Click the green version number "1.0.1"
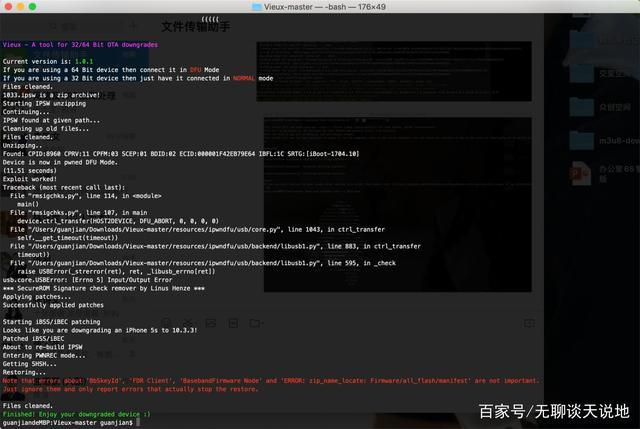 click(x=84, y=61)
